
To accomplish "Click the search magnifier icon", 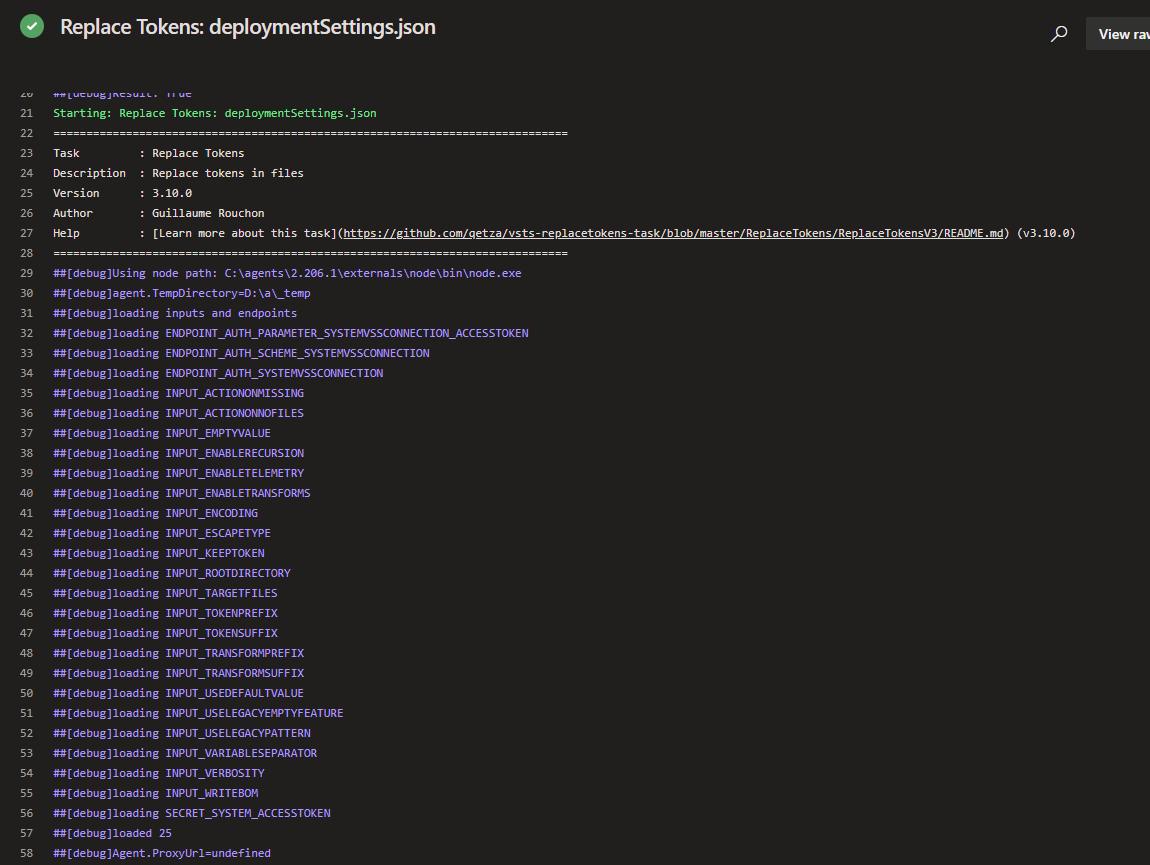I will click(1059, 33).
